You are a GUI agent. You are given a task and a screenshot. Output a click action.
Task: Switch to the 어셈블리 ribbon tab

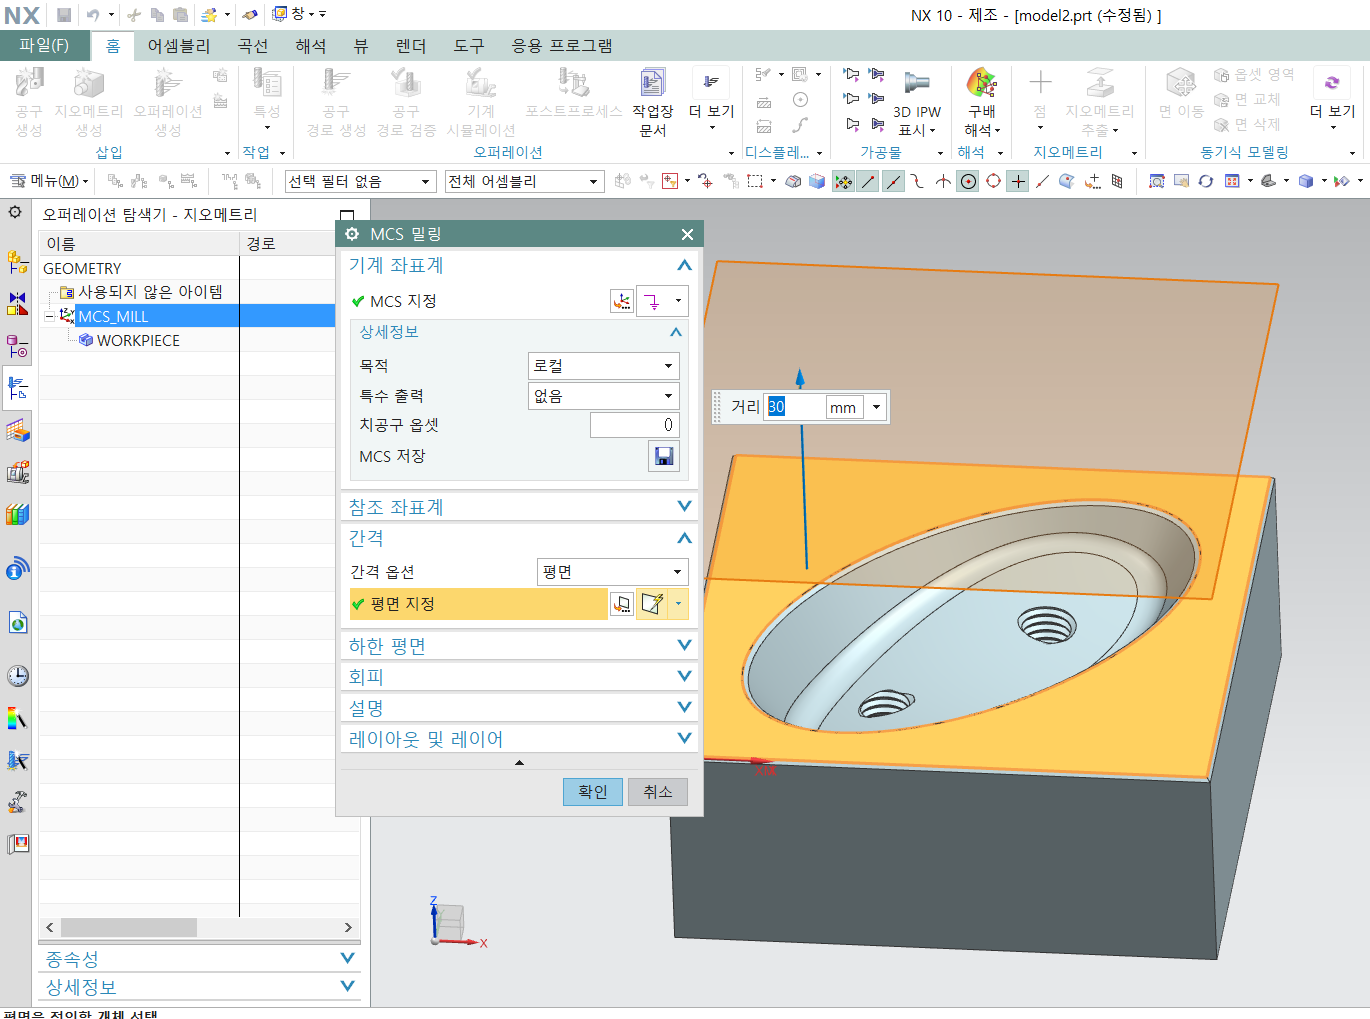pyautogui.click(x=179, y=46)
